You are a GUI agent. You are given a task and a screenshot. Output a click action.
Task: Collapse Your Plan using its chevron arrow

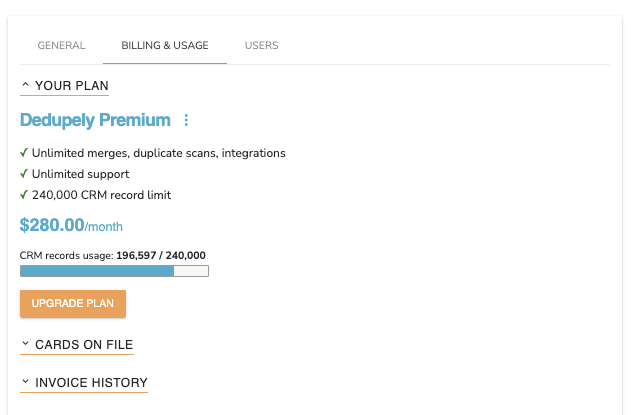pyautogui.click(x=25, y=86)
